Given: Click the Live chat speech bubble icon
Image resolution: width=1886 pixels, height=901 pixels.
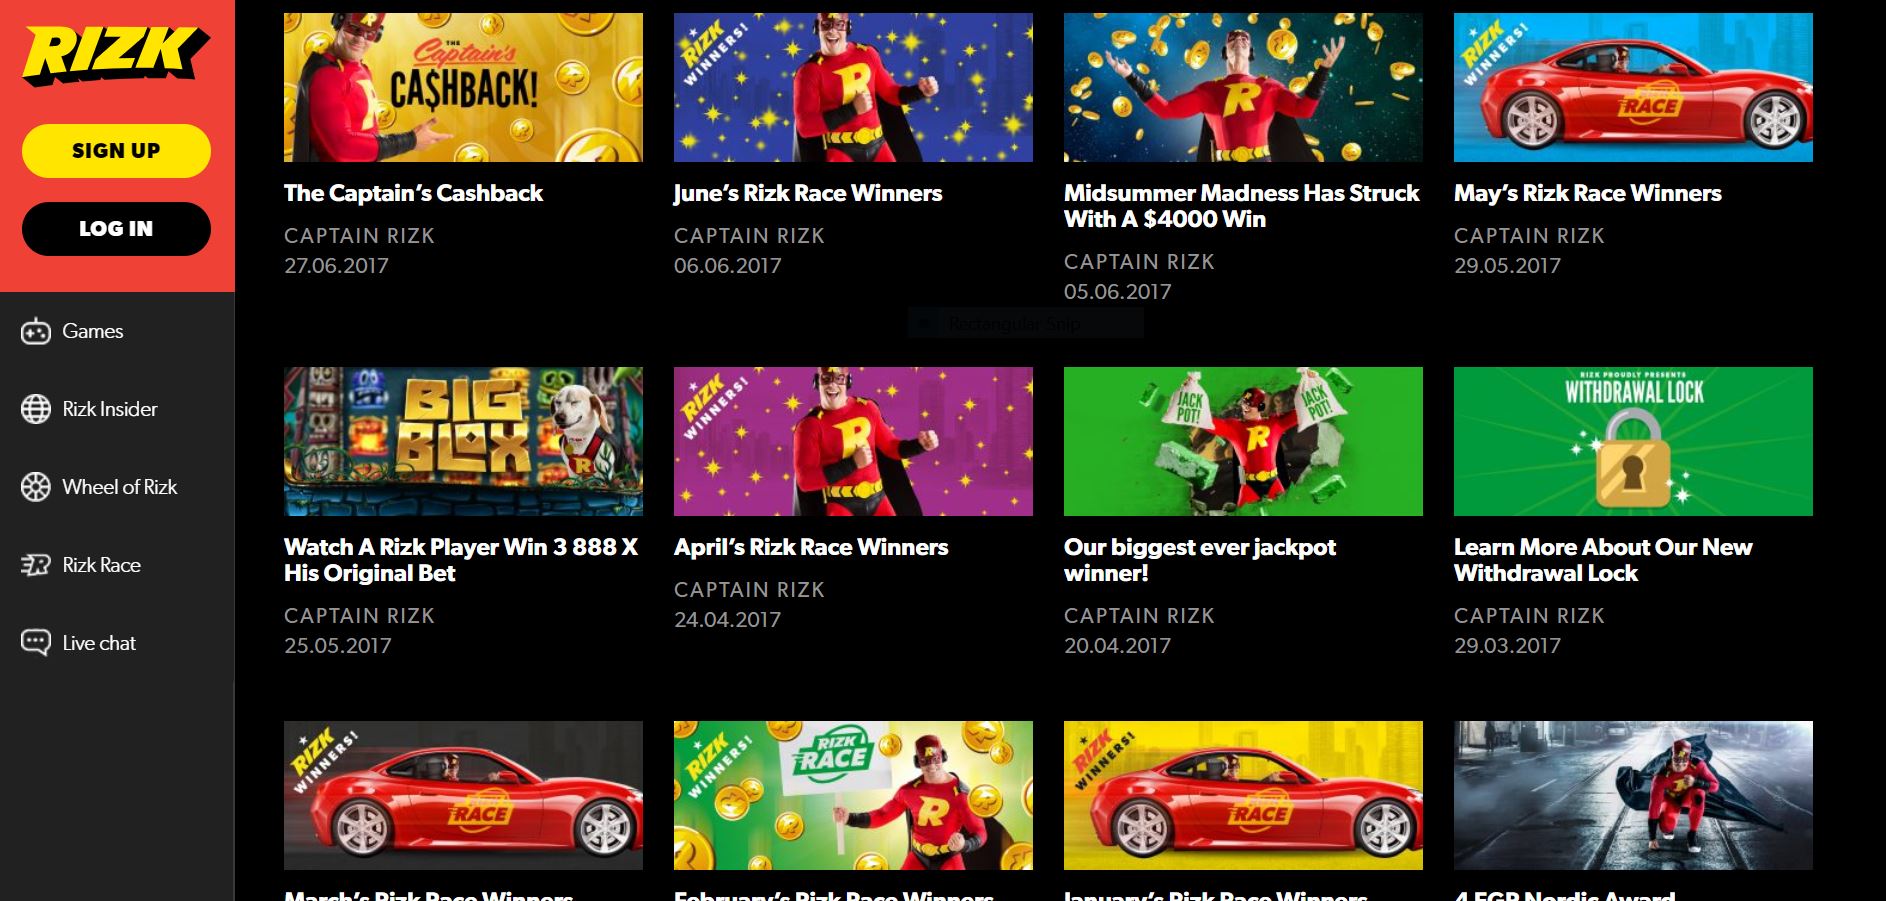Looking at the screenshot, I should tap(36, 643).
